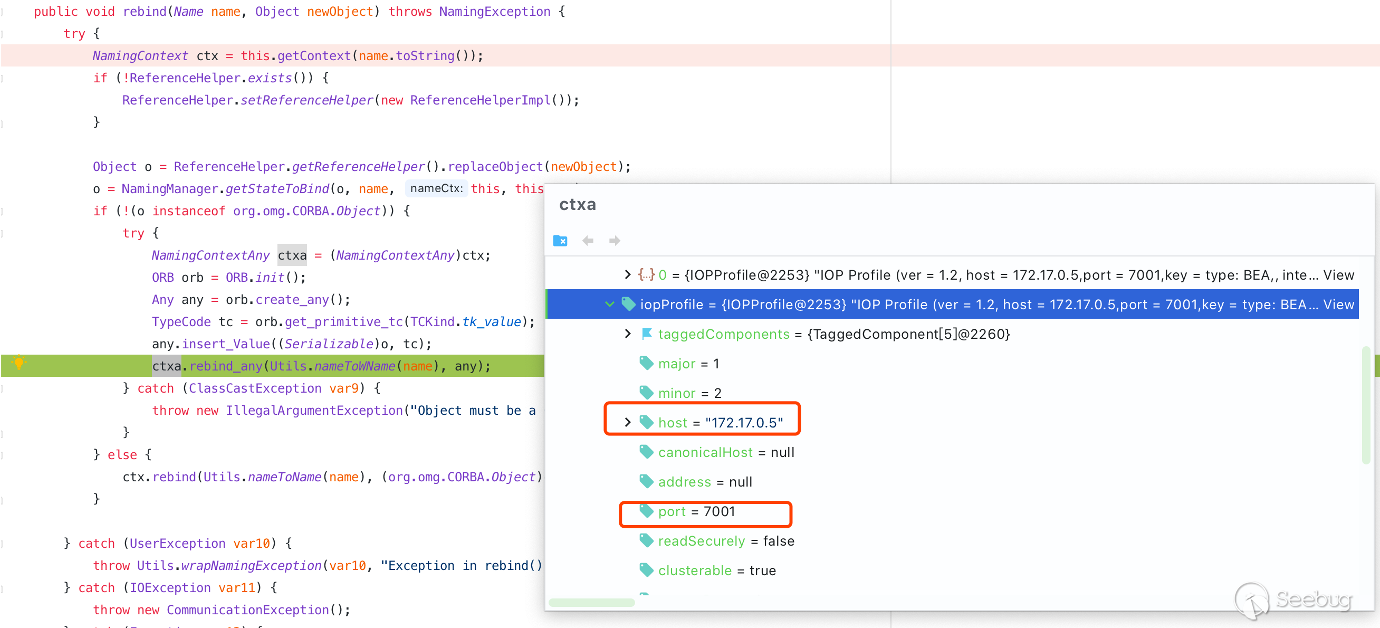
Task: Click the lightbulb intention icon in the gutter
Action: pyautogui.click(x=18, y=364)
